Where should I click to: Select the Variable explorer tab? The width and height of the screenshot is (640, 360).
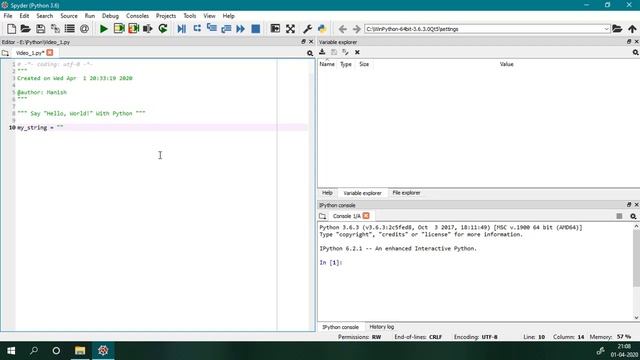tap(362, 193)
